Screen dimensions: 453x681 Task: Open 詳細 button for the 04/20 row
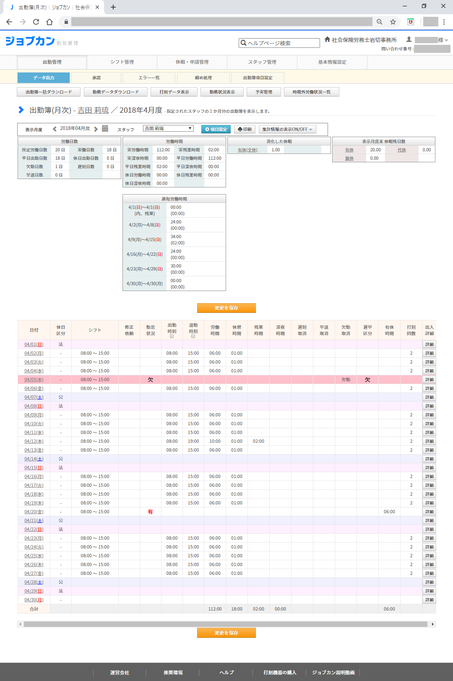point(429,512)
